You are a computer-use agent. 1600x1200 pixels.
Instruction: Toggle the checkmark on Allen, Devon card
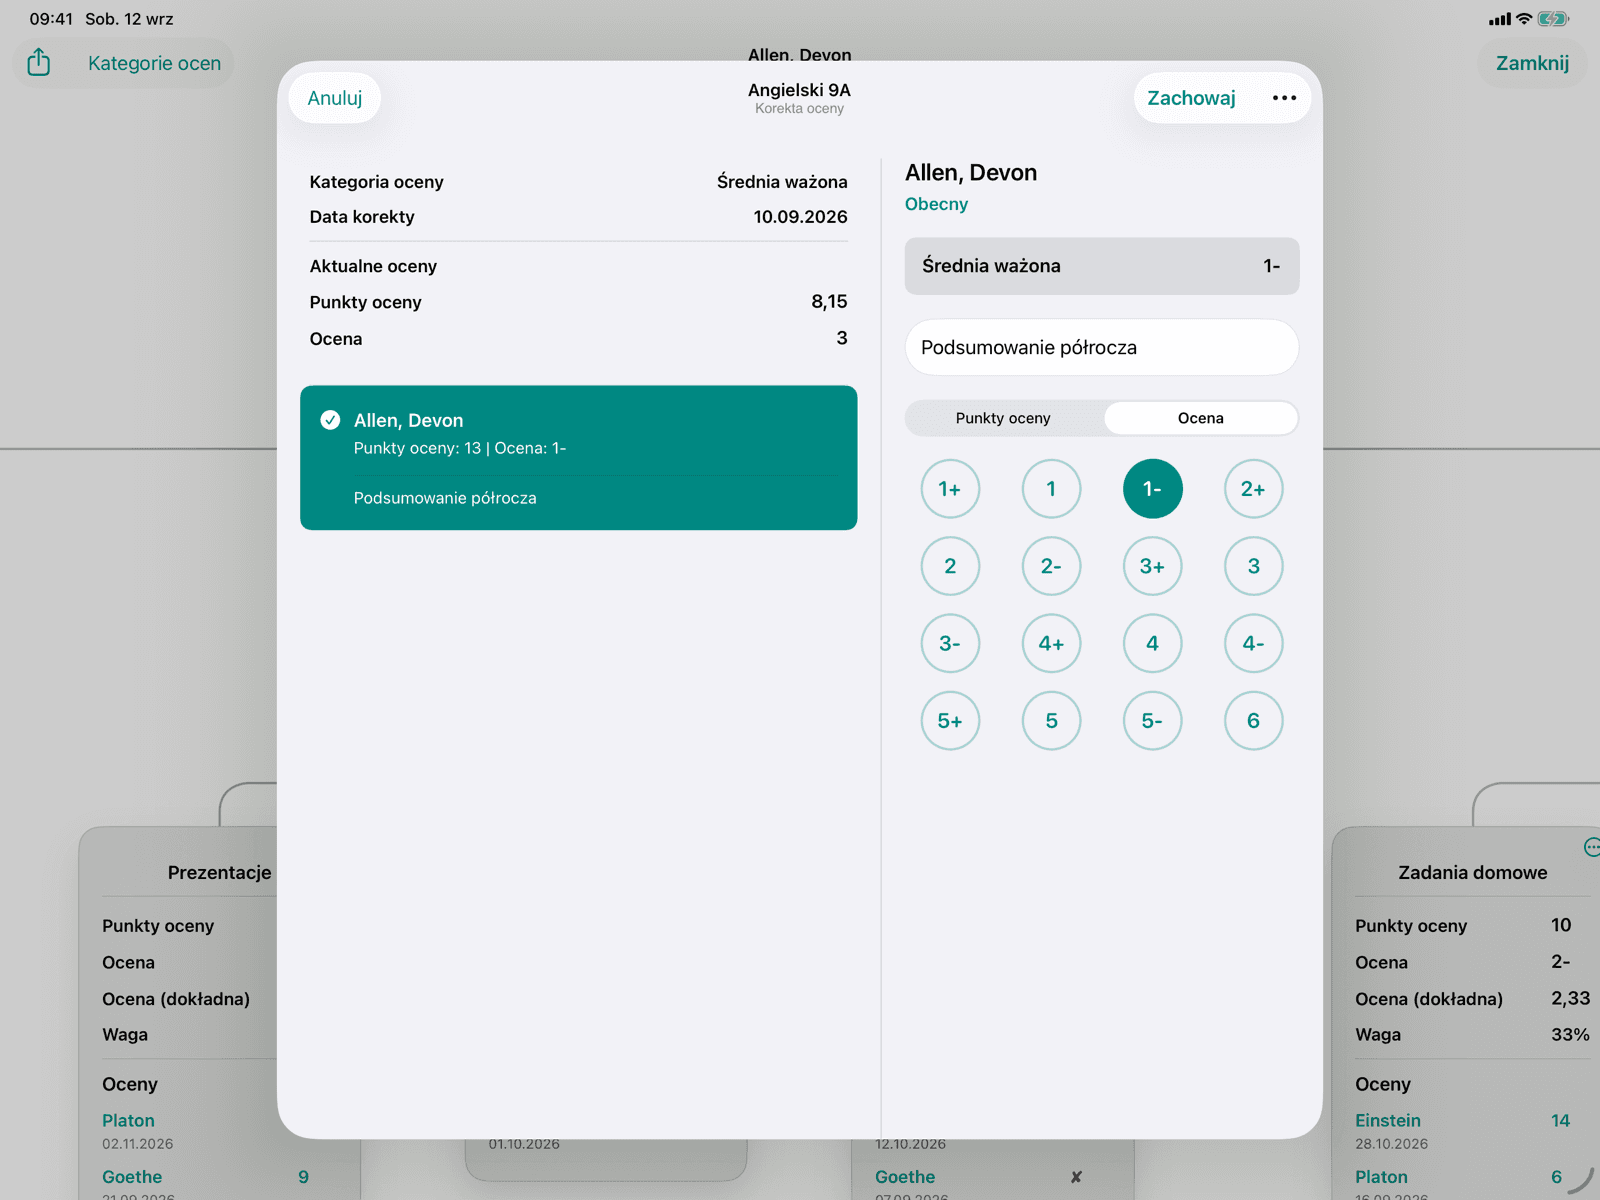point(330,420)
